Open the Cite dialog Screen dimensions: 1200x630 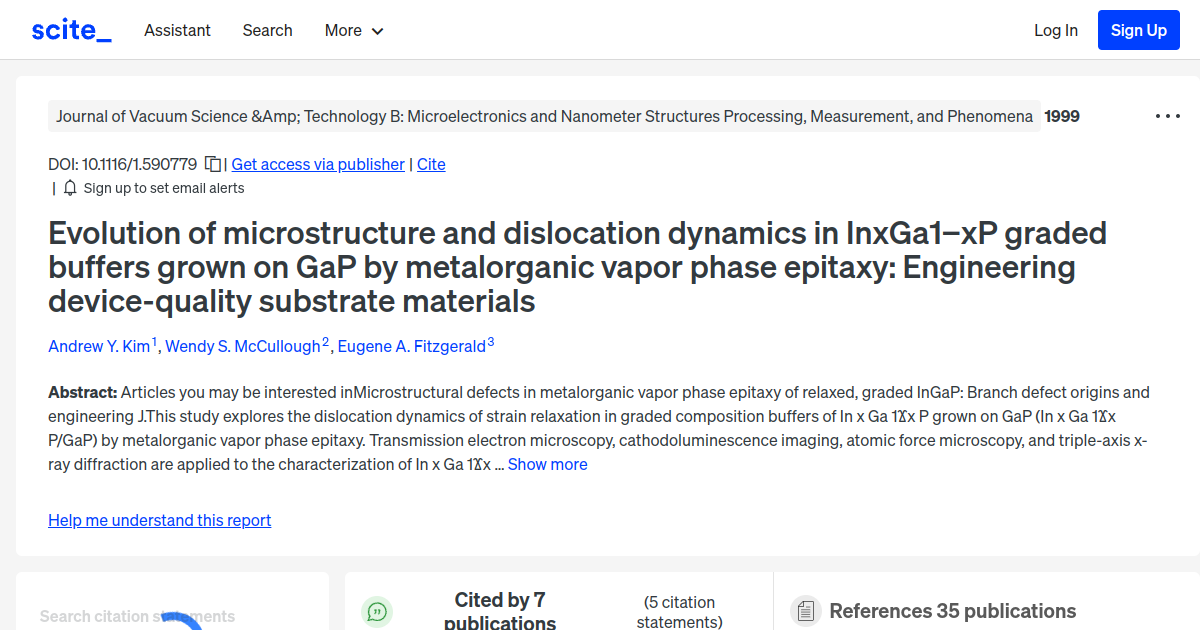[431, 164]
